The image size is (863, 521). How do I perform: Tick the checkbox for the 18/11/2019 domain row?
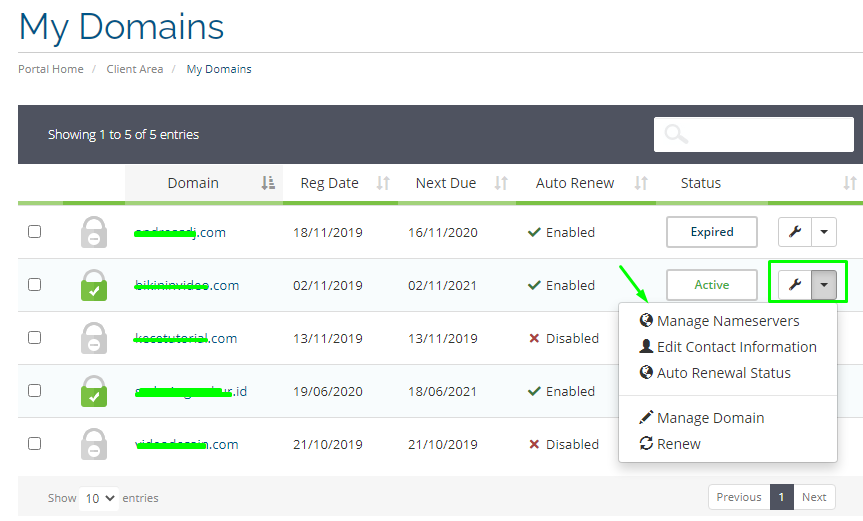pos(35,232)
